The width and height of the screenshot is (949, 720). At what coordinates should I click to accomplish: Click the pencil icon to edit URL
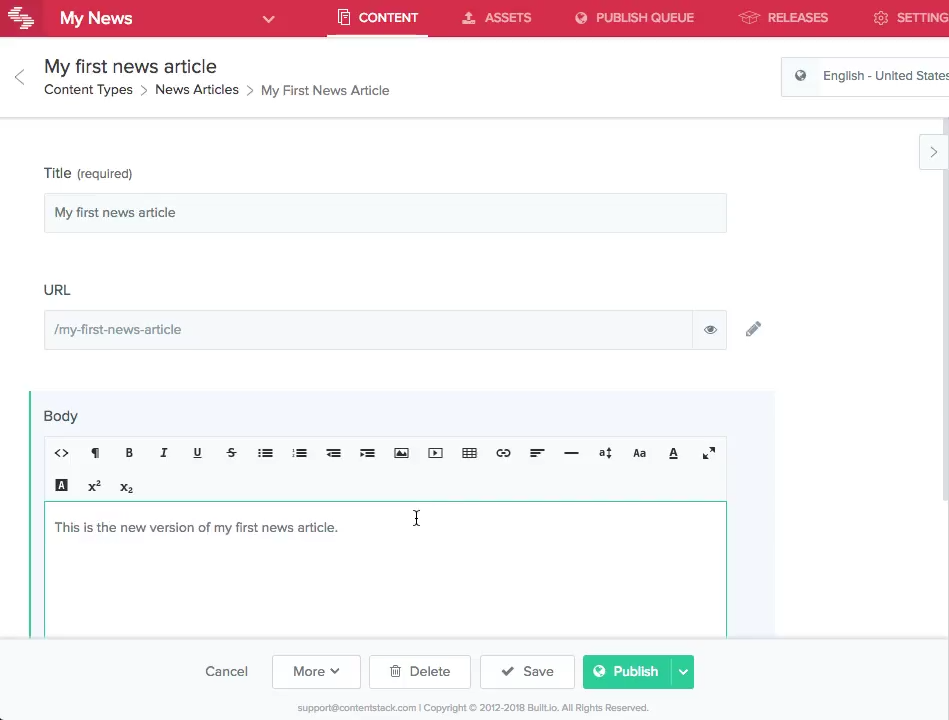coord(753,329)
